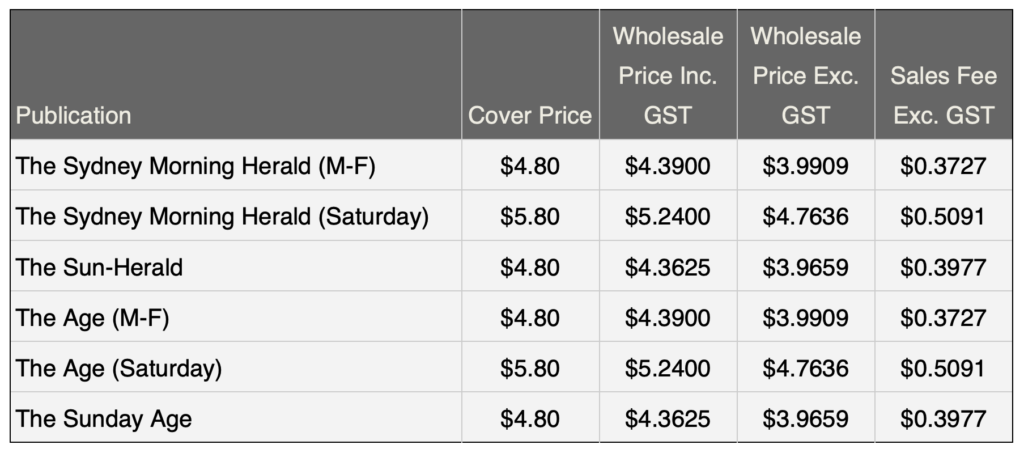This screenshot has height=453, width=1024.
Task: Select The Age (Saturday) cover price $5.80
Action: click(x=530, y=368)
